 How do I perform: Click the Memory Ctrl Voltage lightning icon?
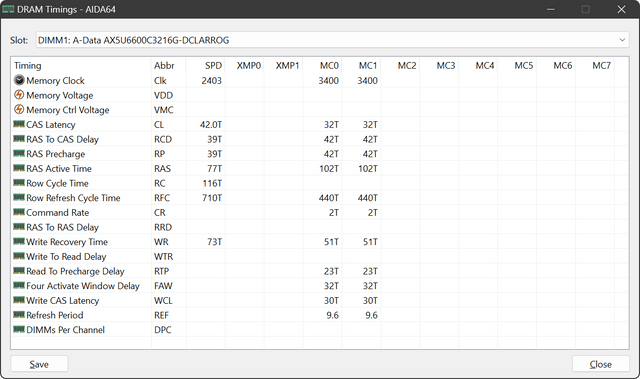(19, 109)
